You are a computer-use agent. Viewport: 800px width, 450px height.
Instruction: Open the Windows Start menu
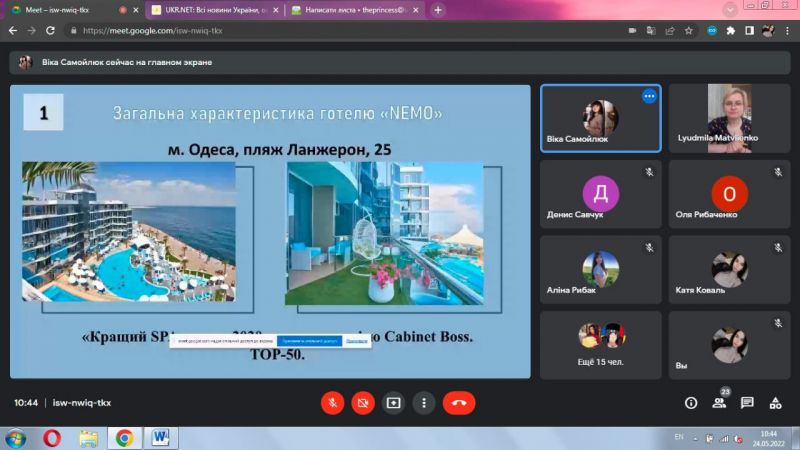[15, 439]
